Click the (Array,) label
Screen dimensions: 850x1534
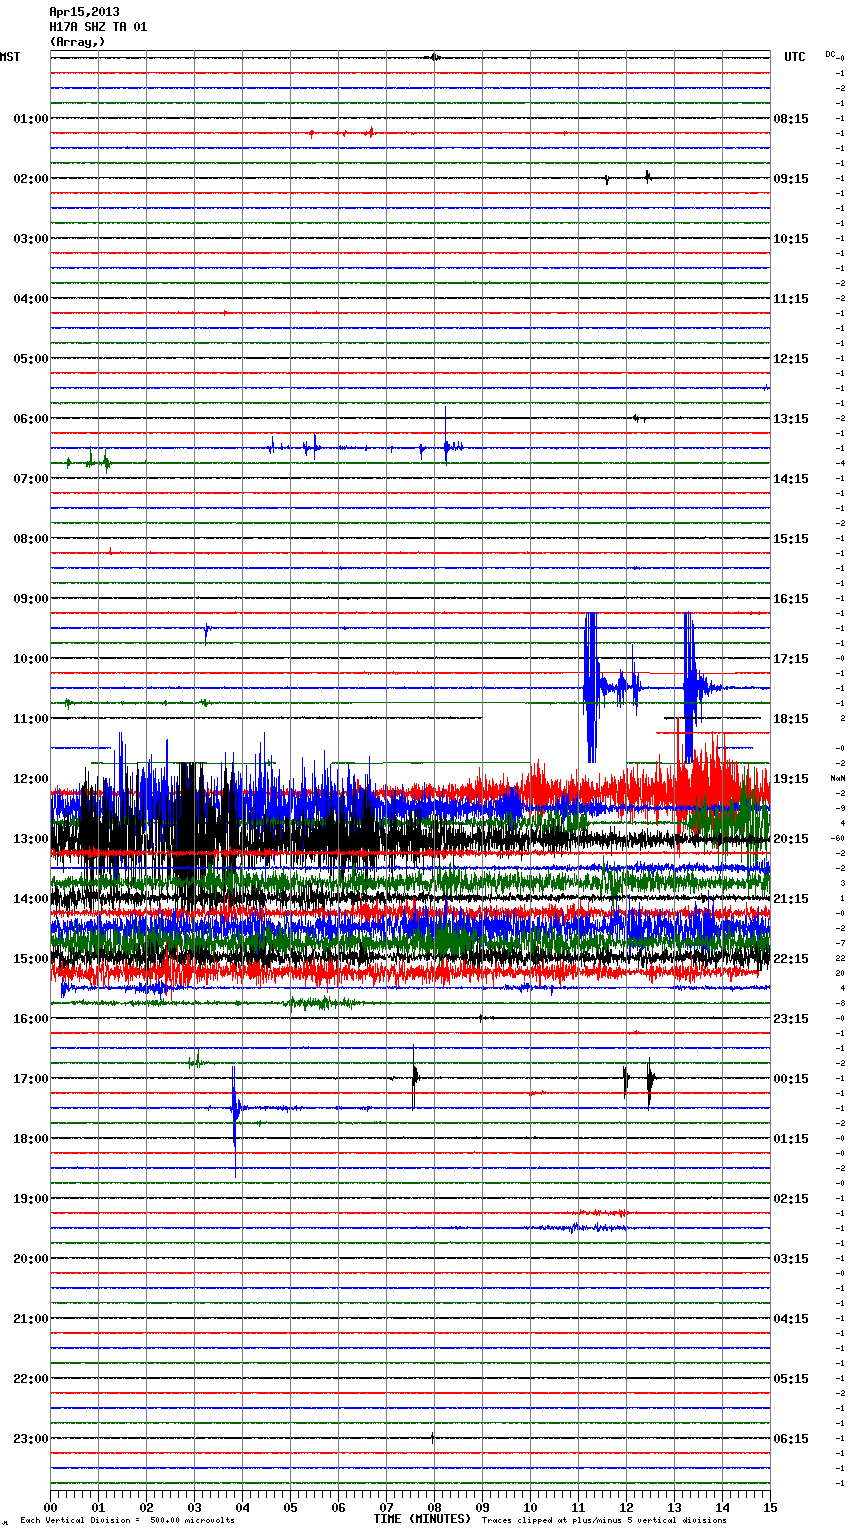pyautogui.click(x=77, y=42)
